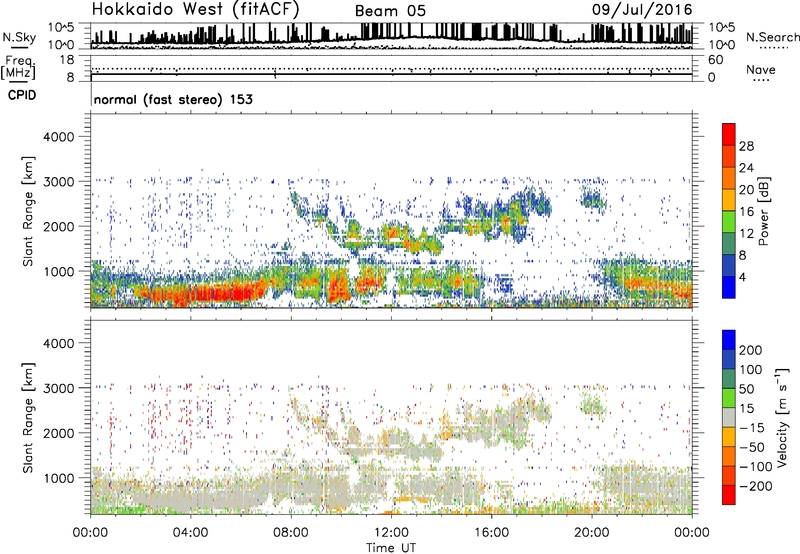
Task: Click the 'Velocity [m s-1]' colorbar label
Action: pos(782,417)
